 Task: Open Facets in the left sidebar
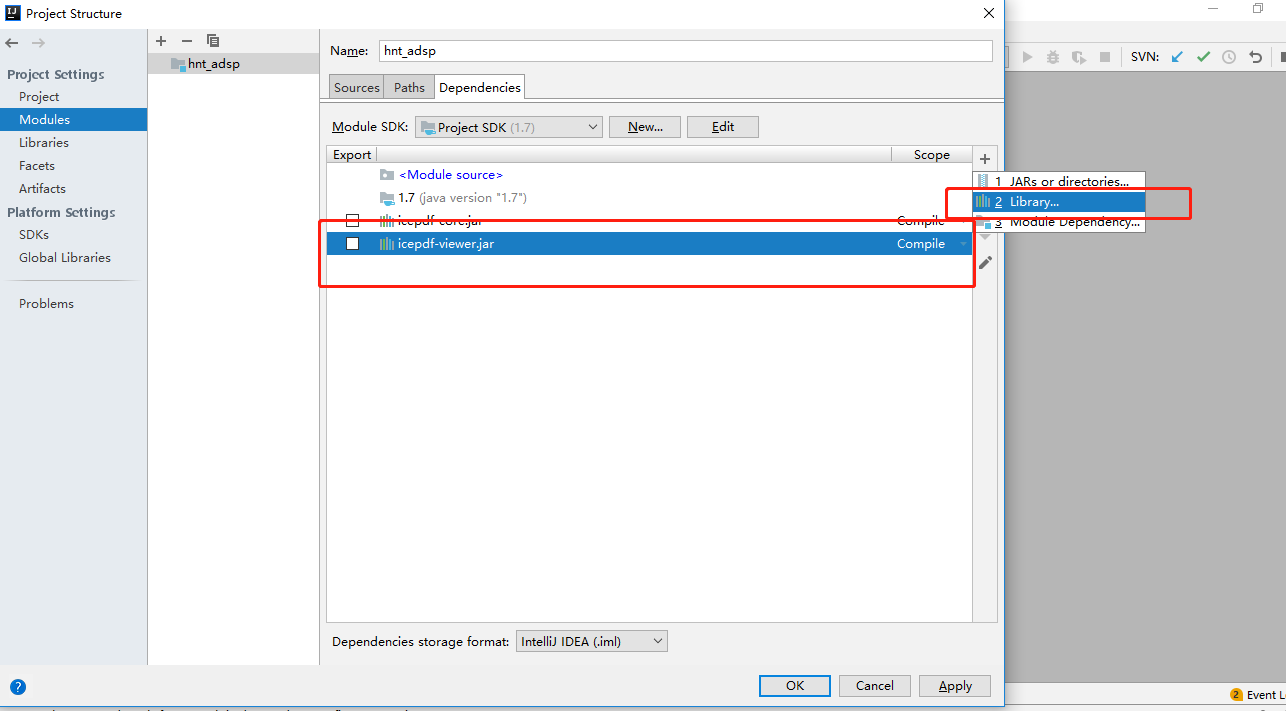click(x=37, y=166)
